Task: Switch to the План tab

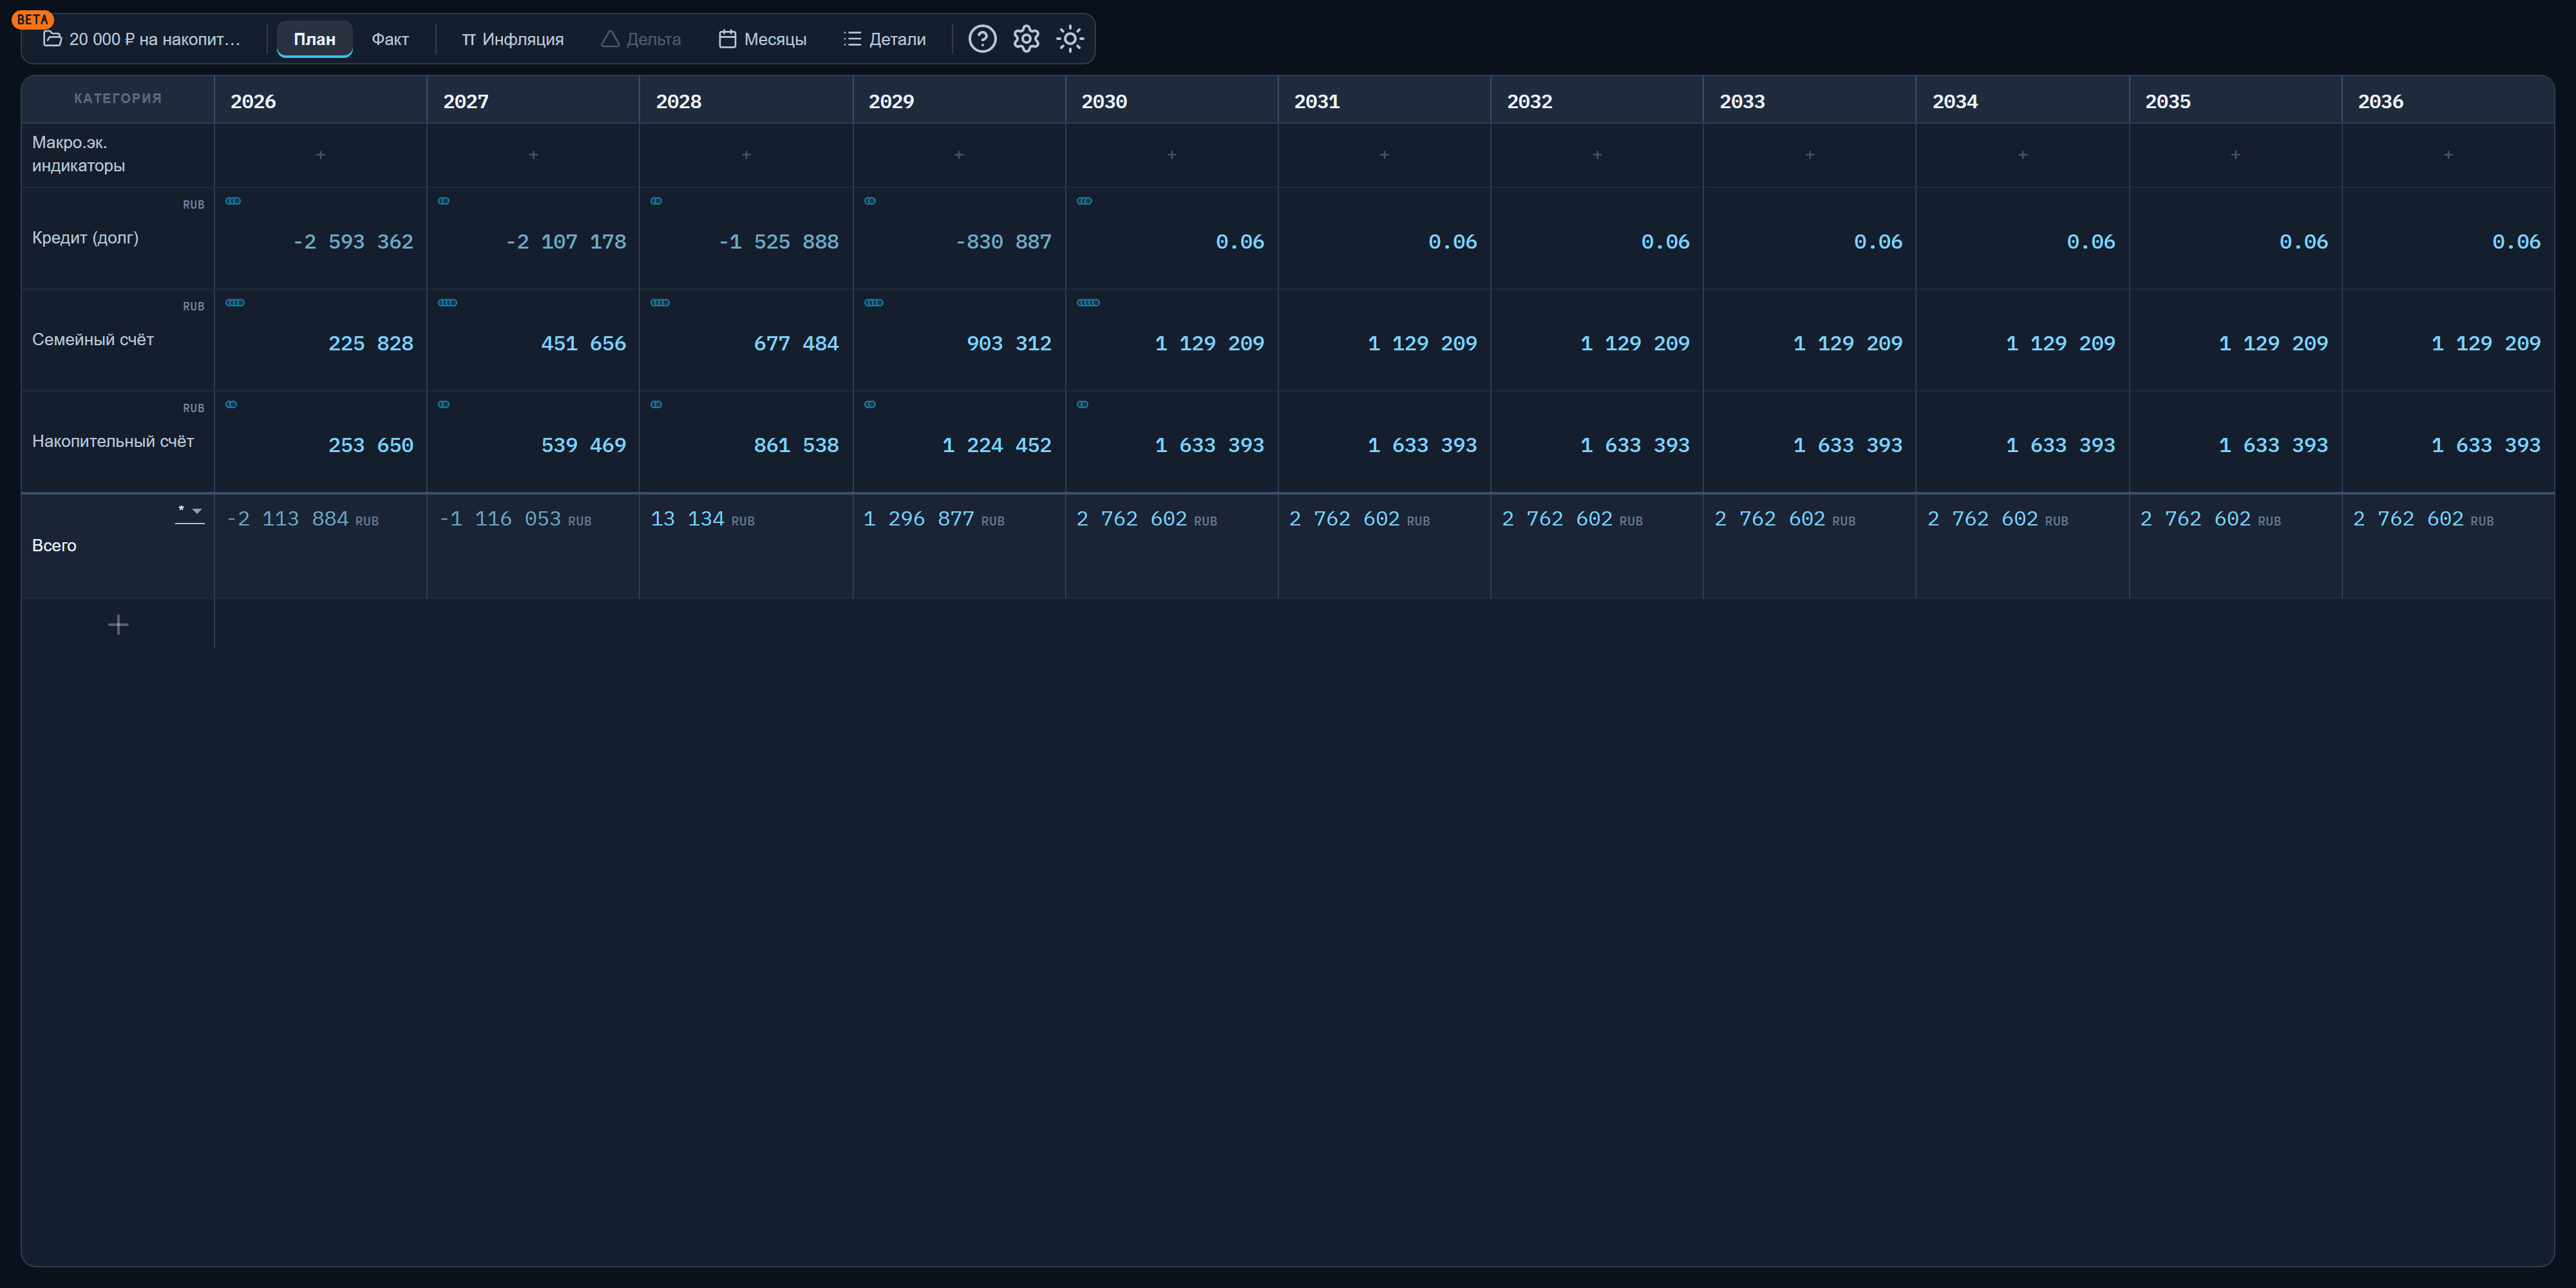Action: pyautogui.click(x=314, y=39)
